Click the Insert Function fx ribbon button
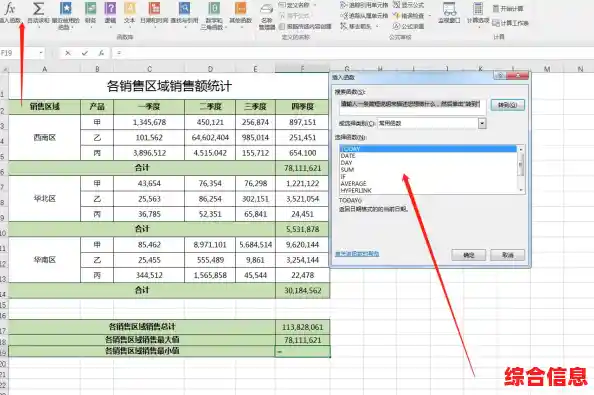Screen dimensions: 594x395 (10, 12)
